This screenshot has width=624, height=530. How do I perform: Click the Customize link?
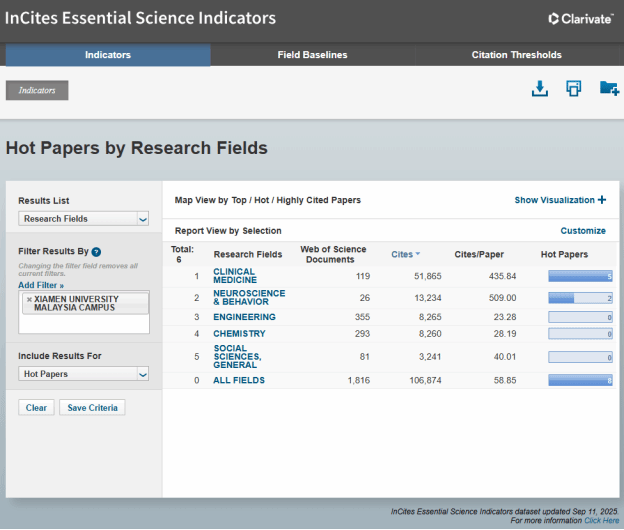(x=582, y=231)
